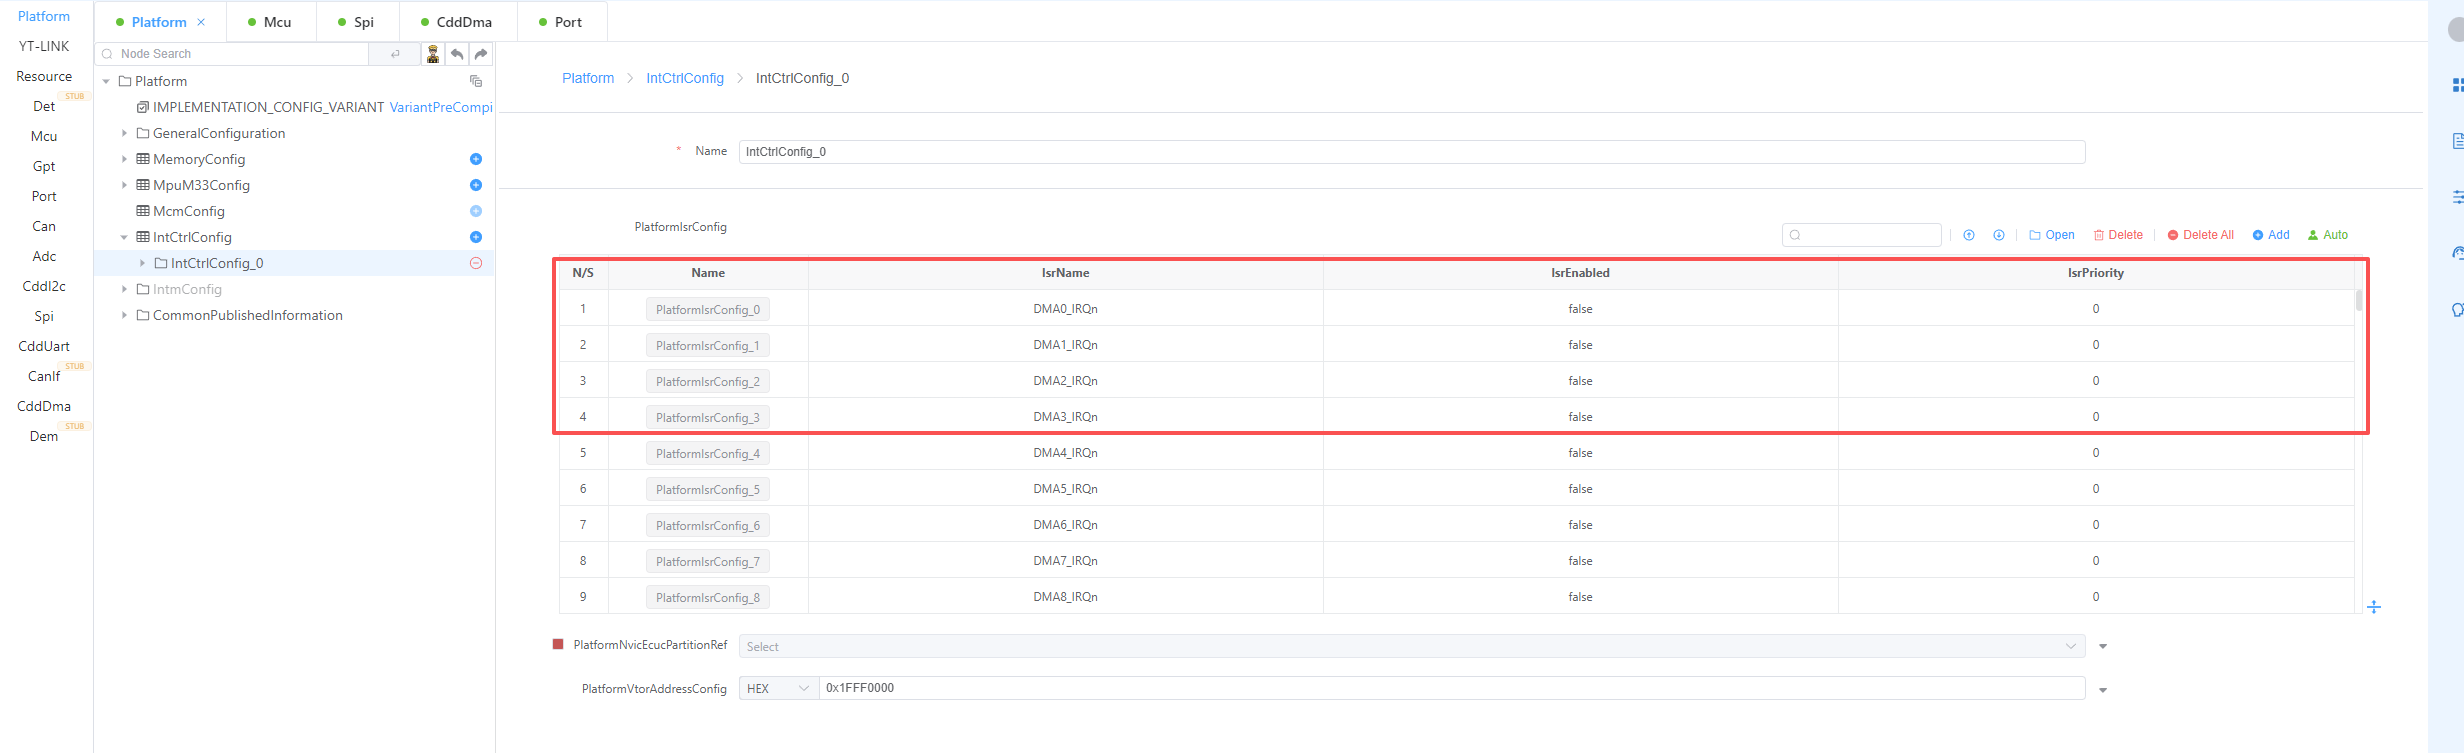Screen dimensions: 2464x753
Task: Open the PlatformIsrConfig_8 entry
Action: pyautogui.click(x=708, y=598)
